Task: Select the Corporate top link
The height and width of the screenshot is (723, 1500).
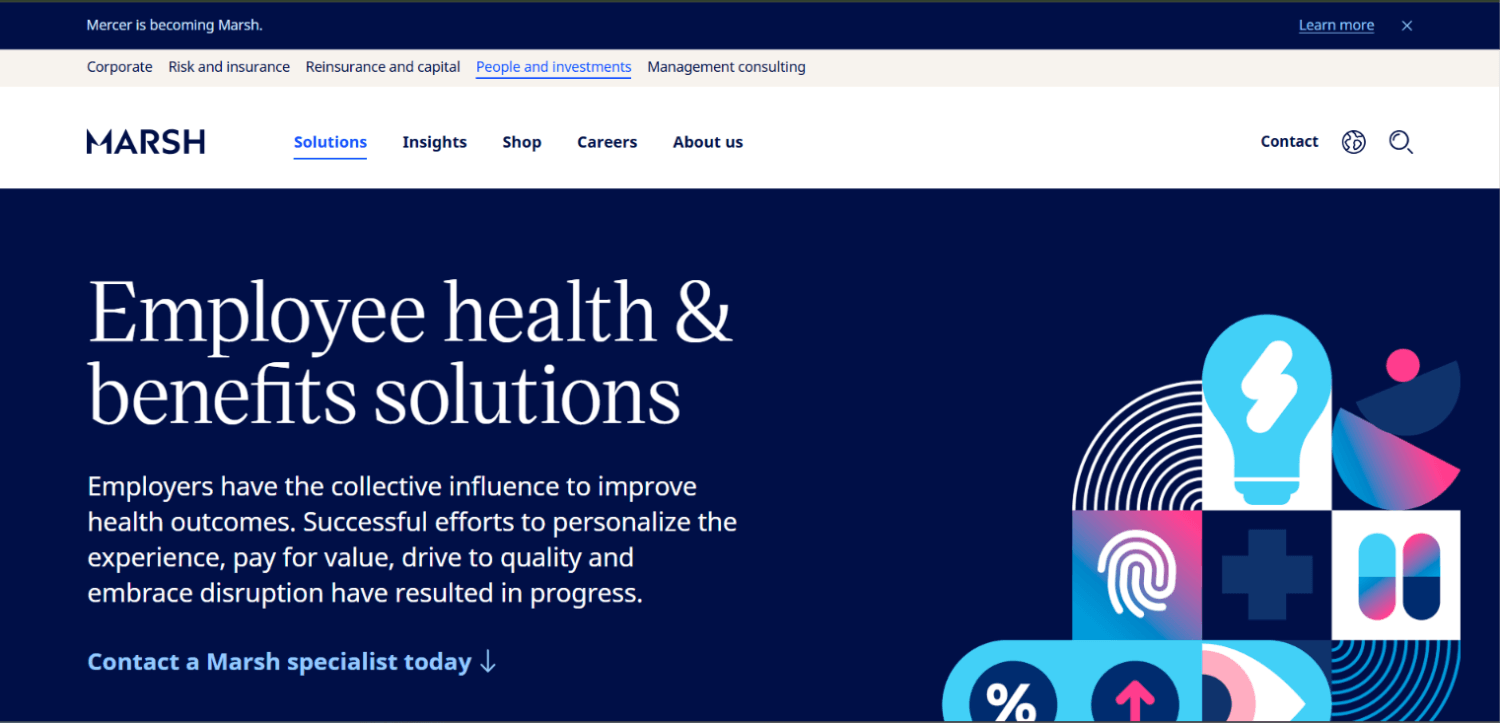Action: point(120,67)
